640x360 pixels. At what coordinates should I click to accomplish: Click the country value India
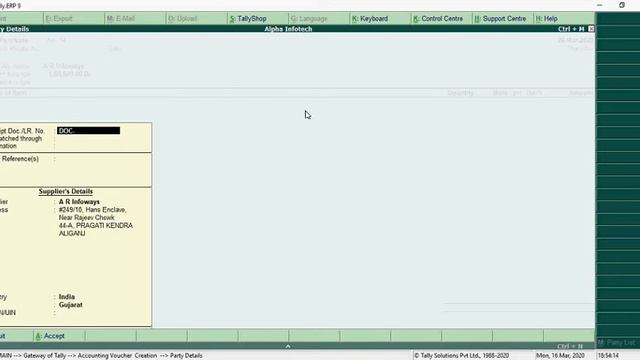[67, 297]
